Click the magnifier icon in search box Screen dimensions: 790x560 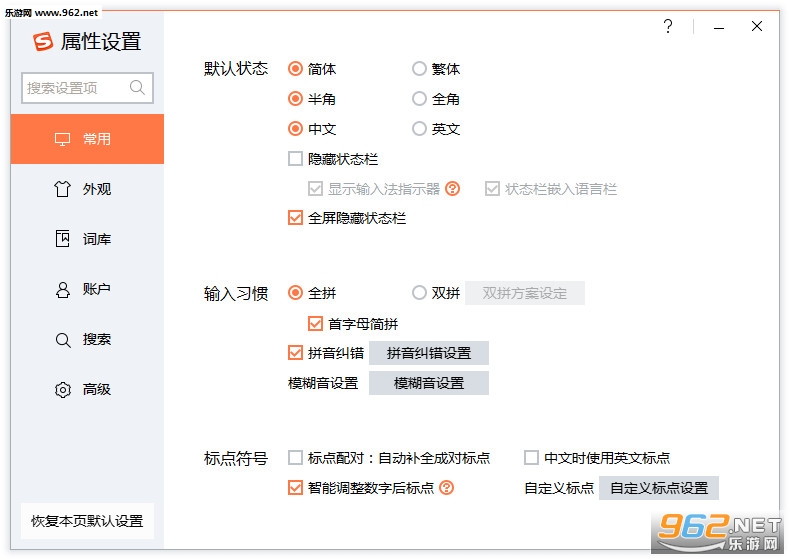tap(137, 88)
